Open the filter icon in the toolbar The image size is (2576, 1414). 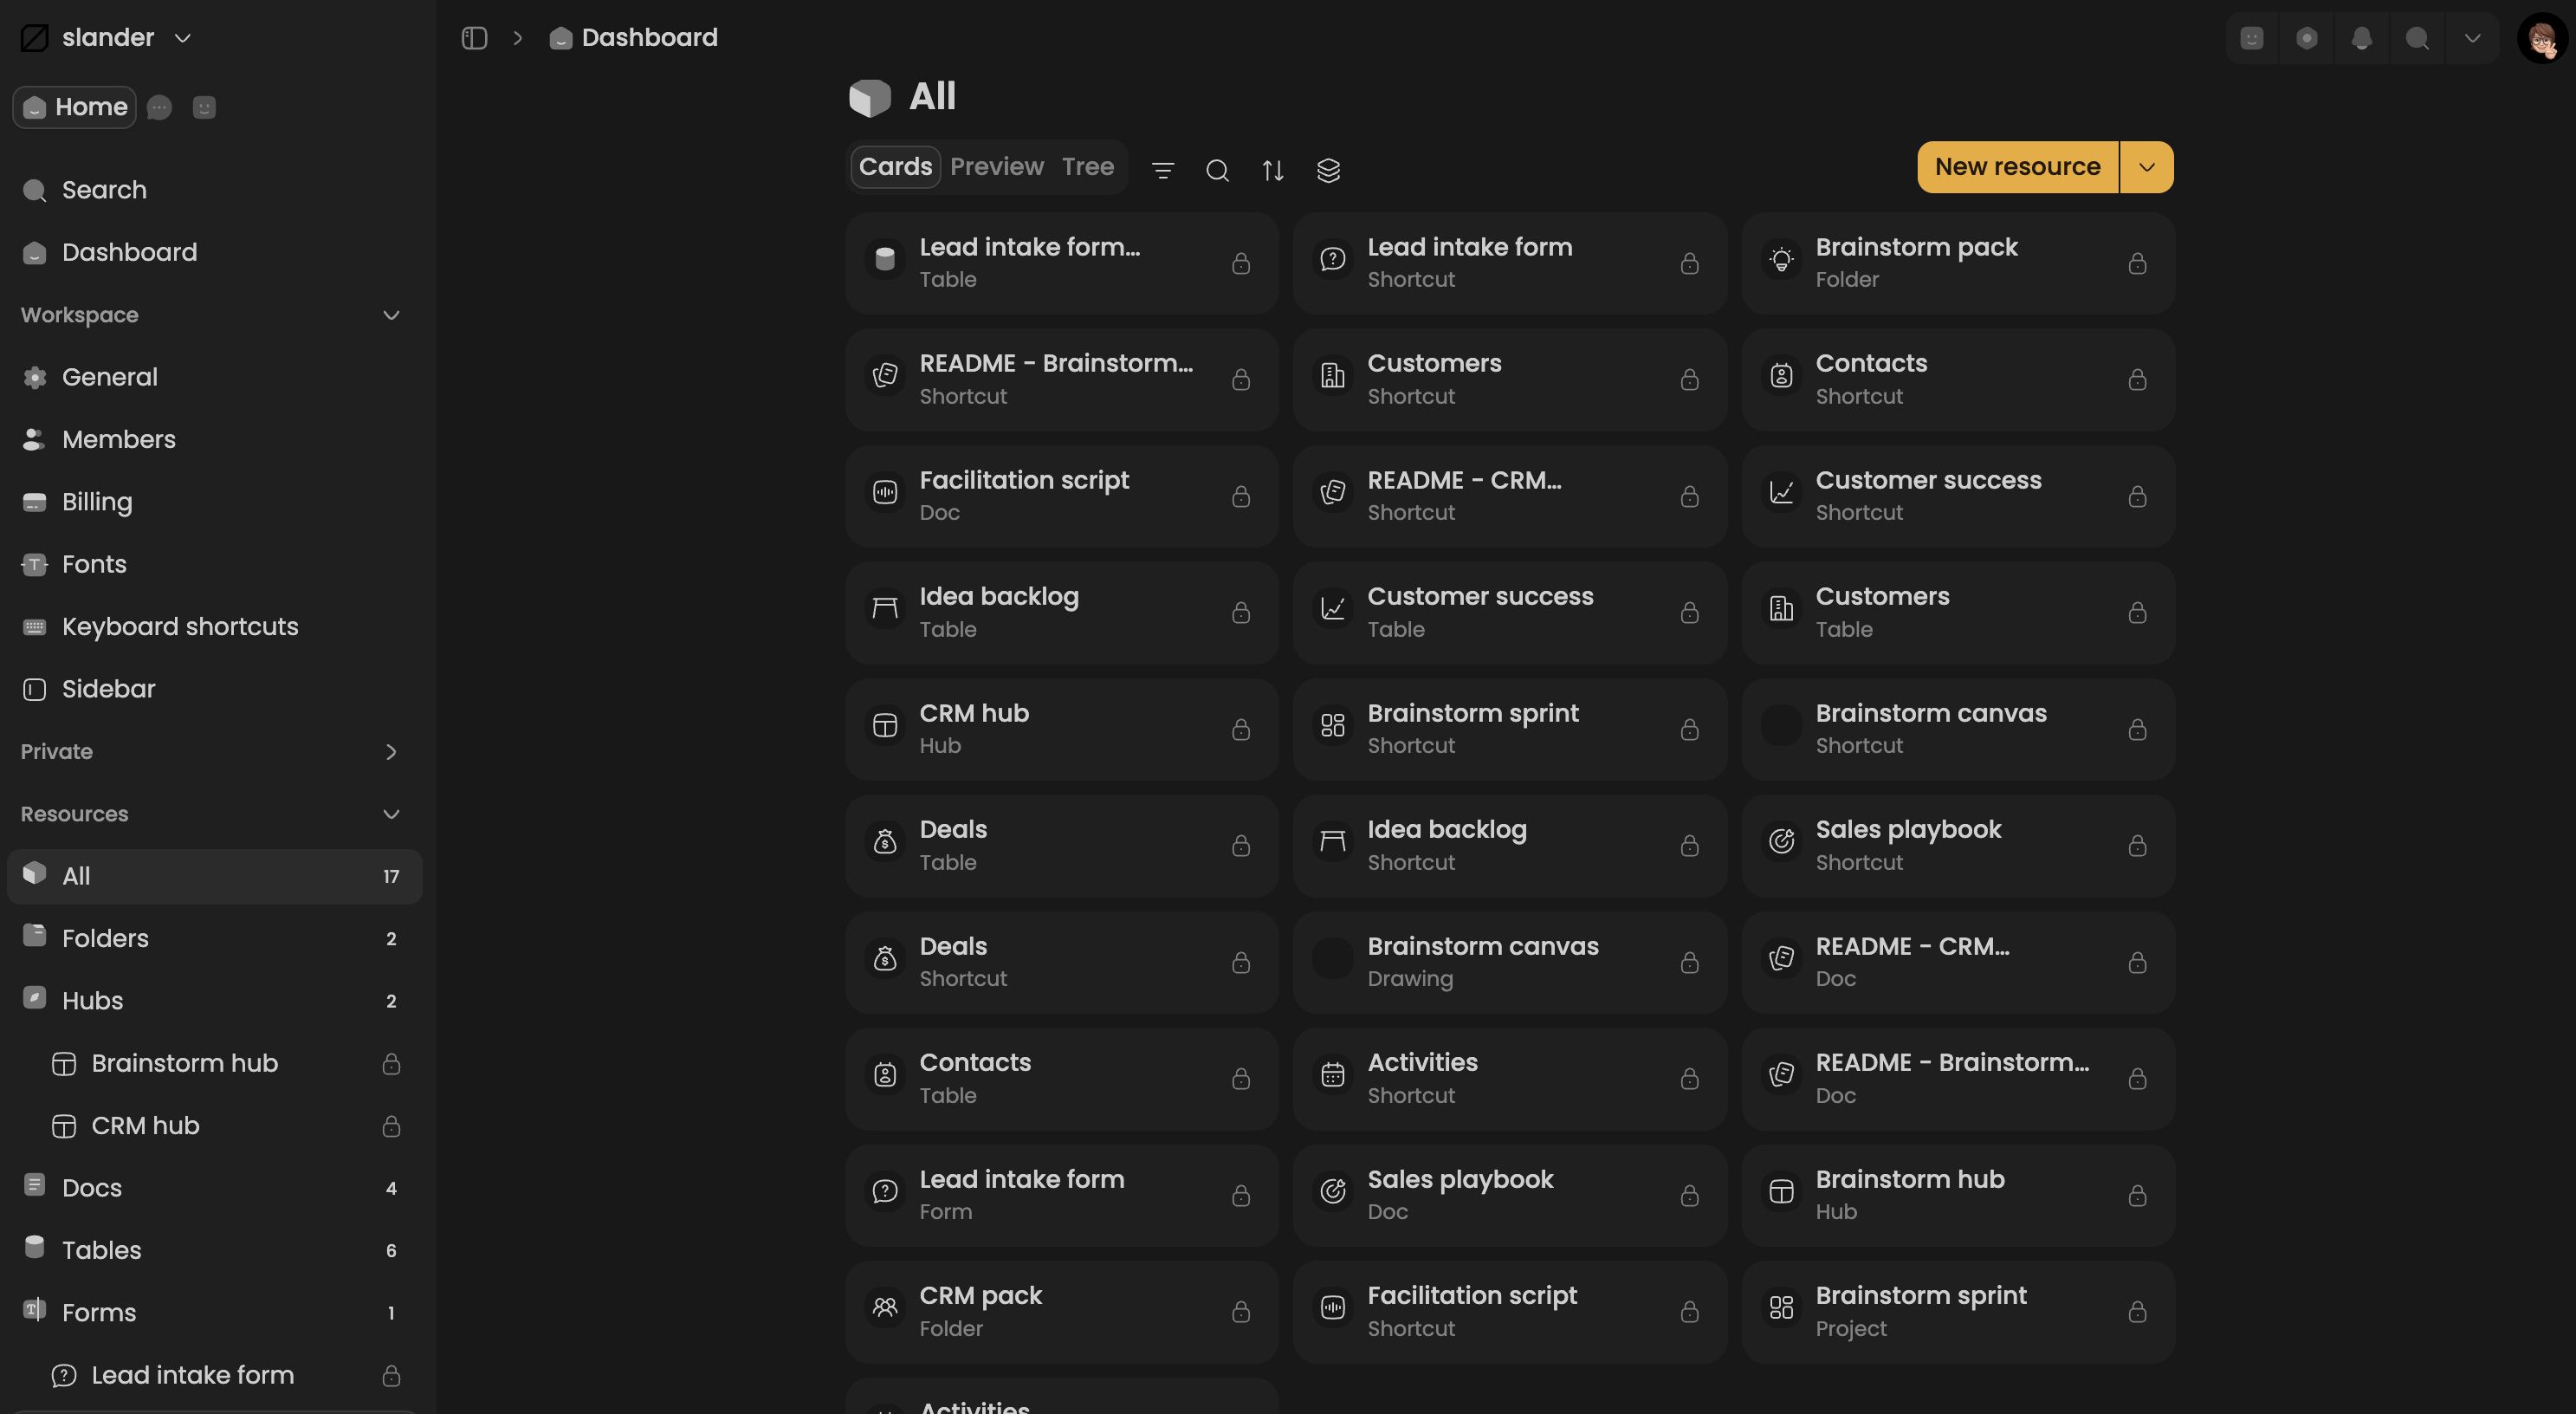tap(1162, 170)
